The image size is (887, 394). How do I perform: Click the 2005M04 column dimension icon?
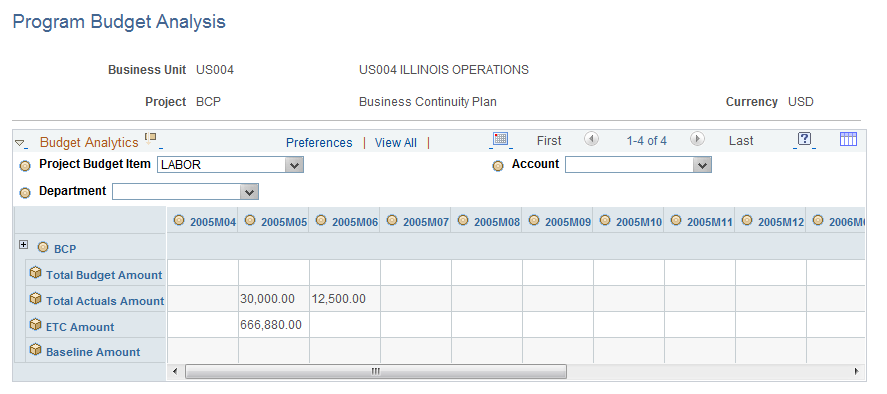[x=179, y=220]
